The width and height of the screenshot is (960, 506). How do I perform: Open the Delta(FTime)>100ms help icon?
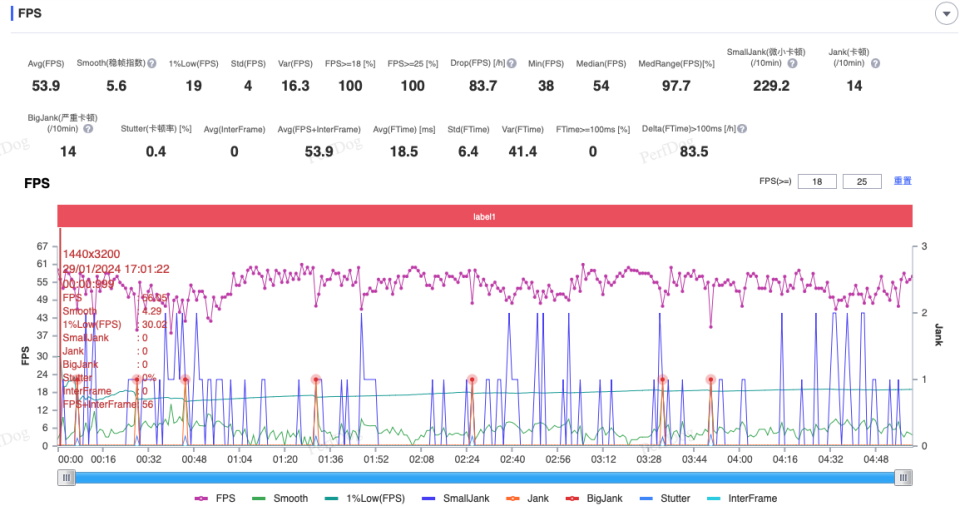pyautogui.click(x=742, y=129)
